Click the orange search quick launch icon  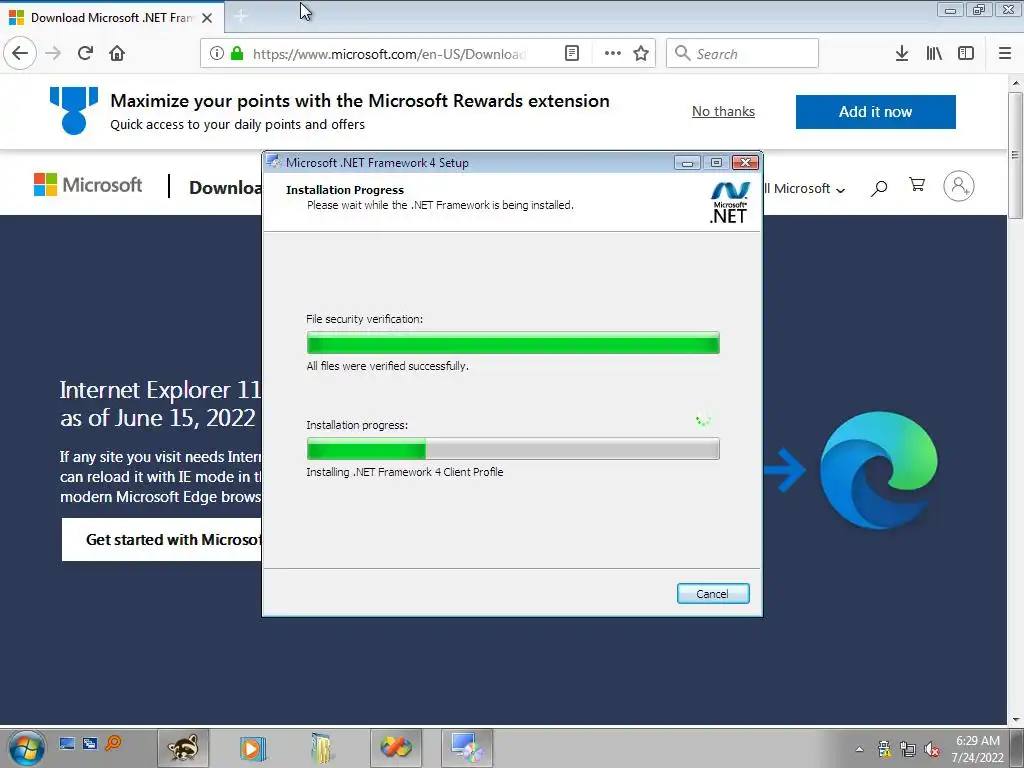(113, 743)
